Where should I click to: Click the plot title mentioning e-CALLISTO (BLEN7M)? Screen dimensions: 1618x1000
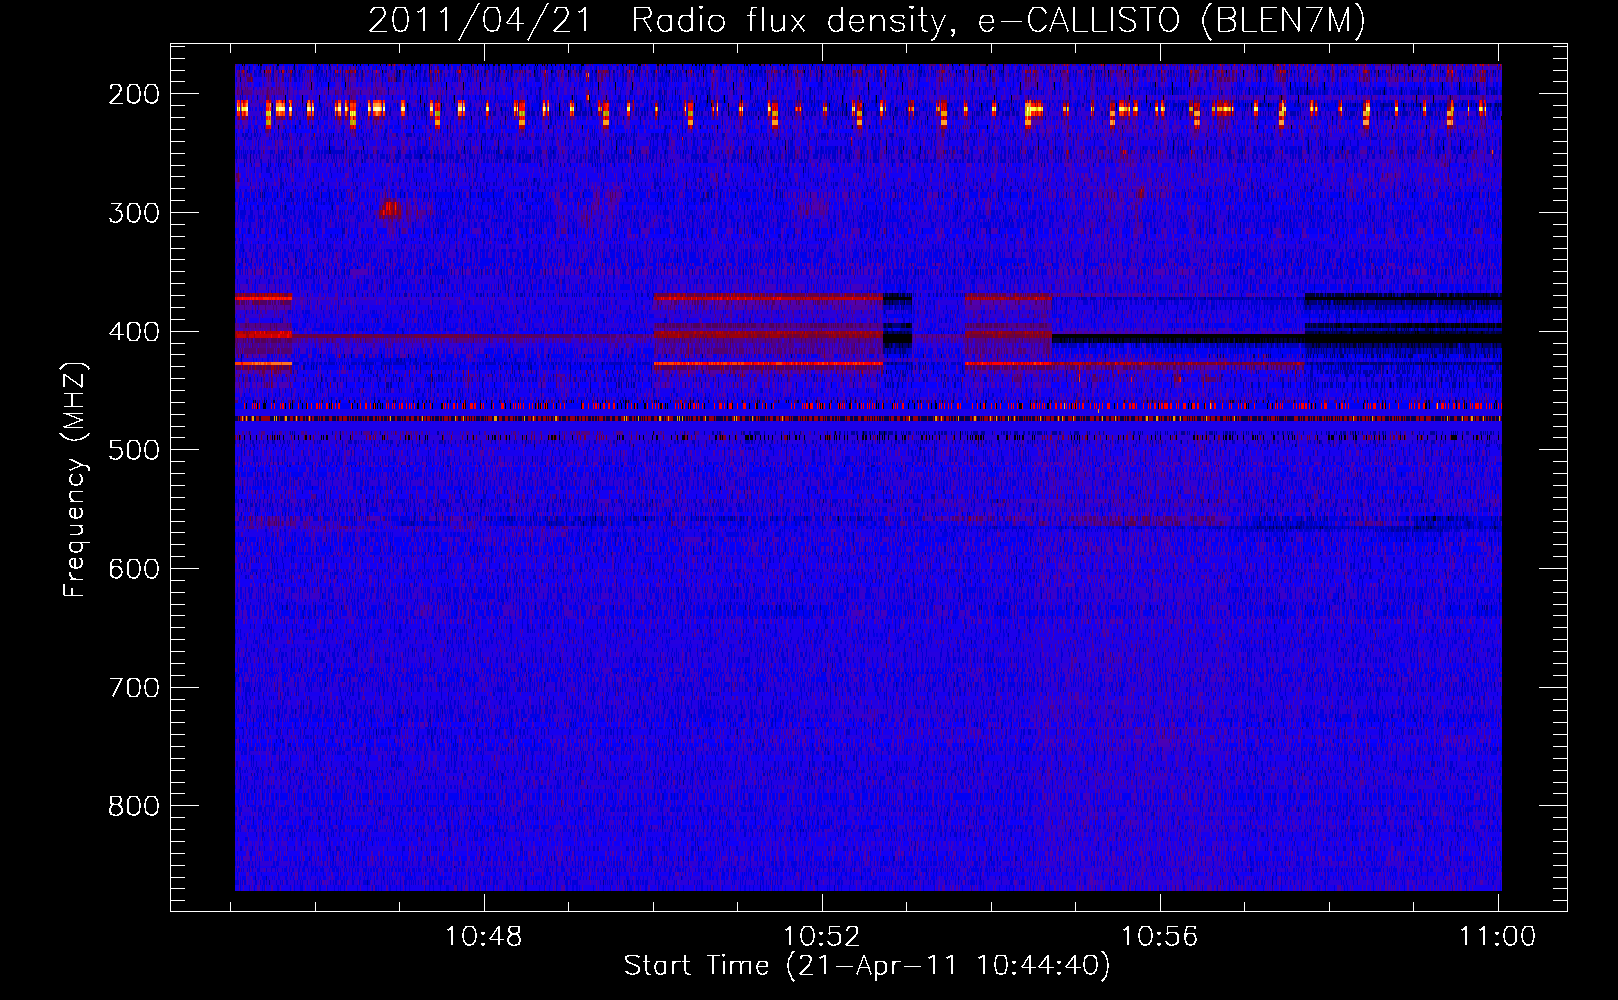pyautogui.click(x=866, y=21)
